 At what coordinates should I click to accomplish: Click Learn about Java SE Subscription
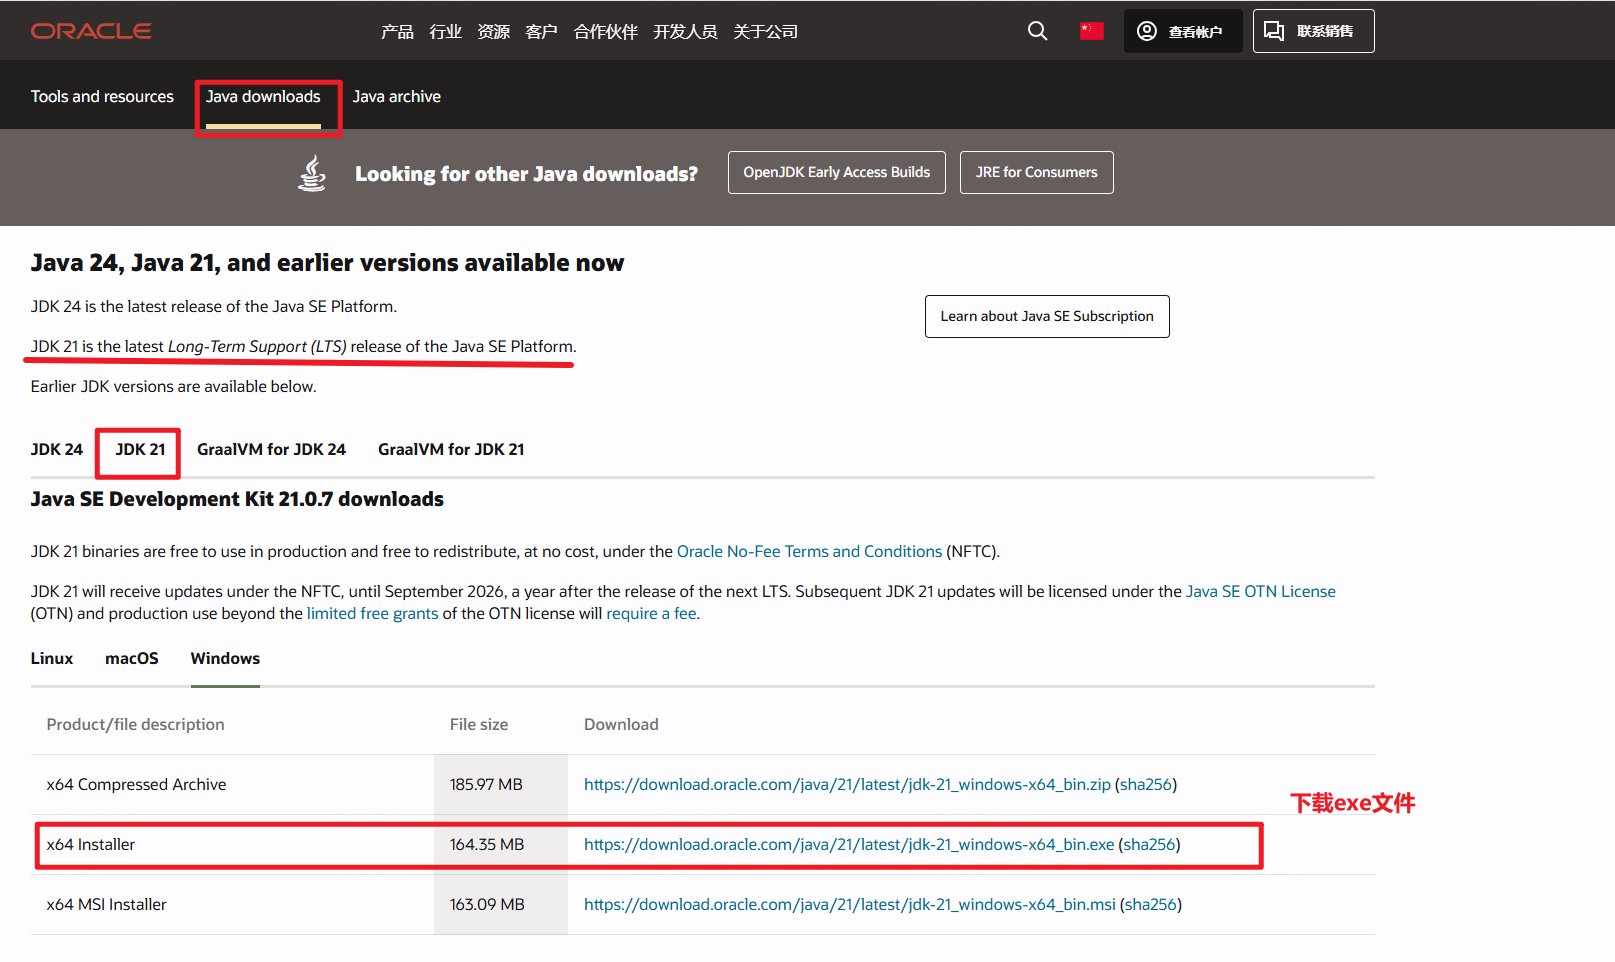[x=1047, y=316]
